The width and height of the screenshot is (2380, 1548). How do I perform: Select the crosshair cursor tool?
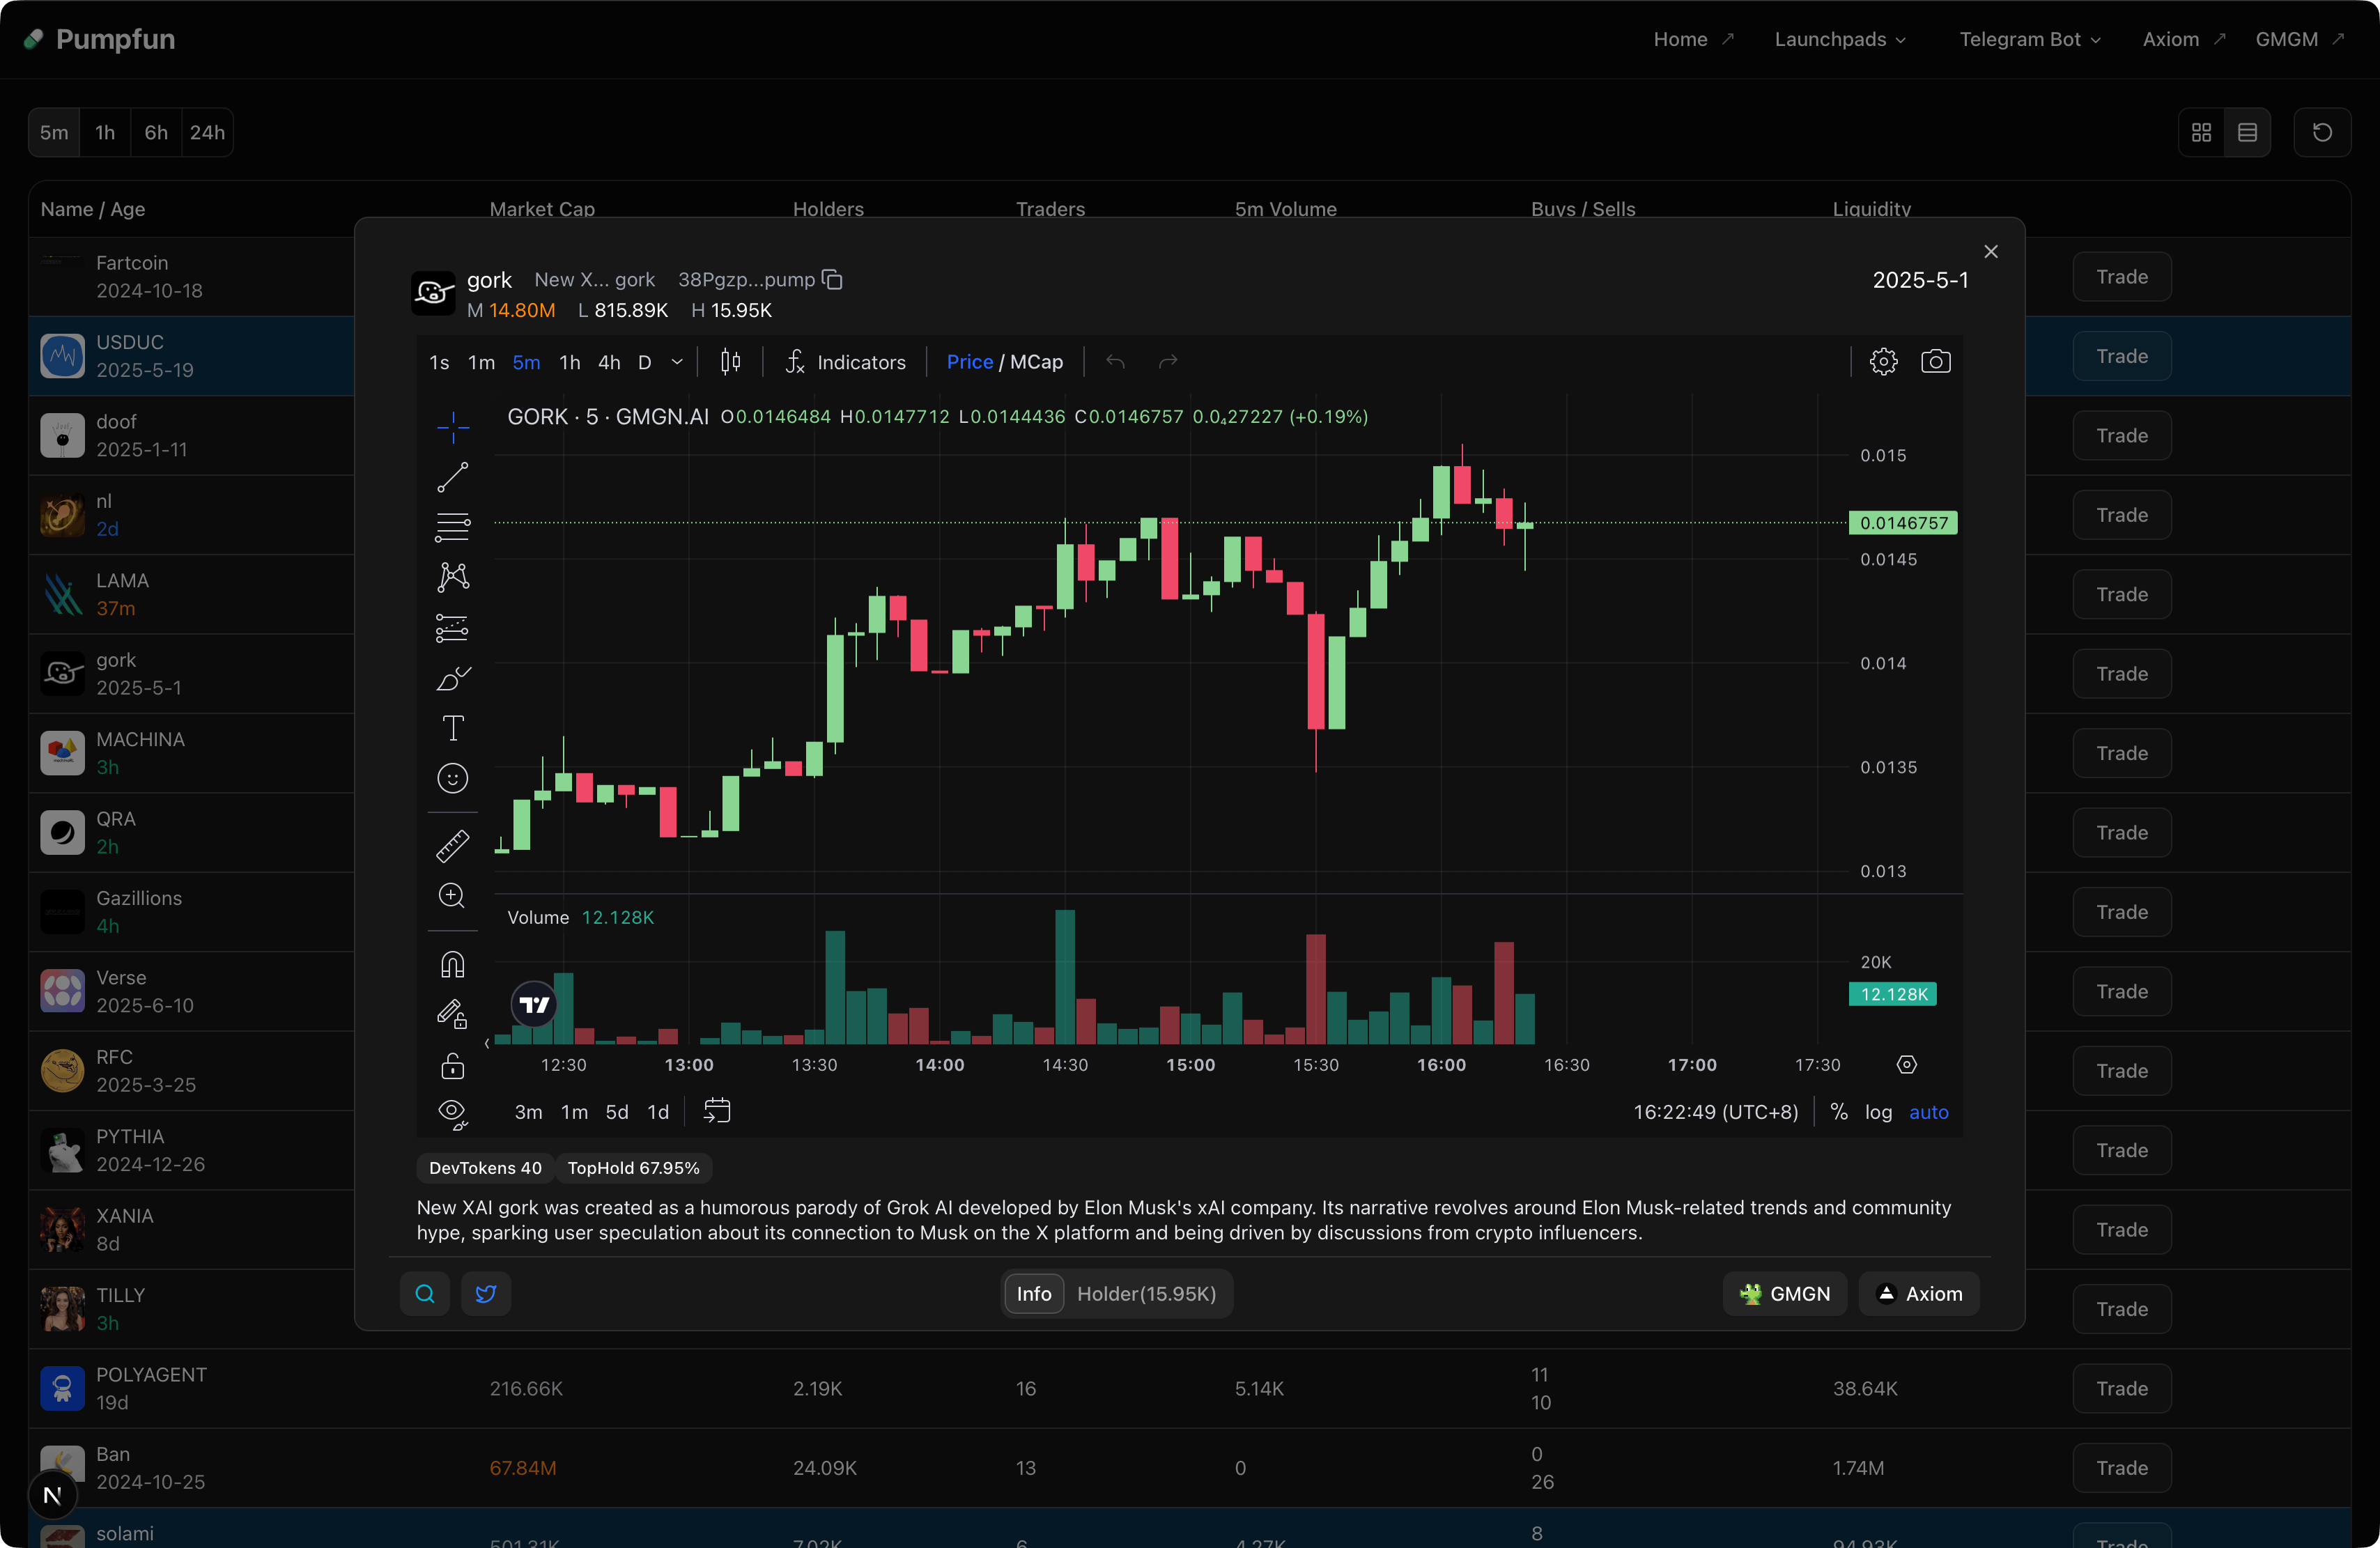(x=452, y=427)
